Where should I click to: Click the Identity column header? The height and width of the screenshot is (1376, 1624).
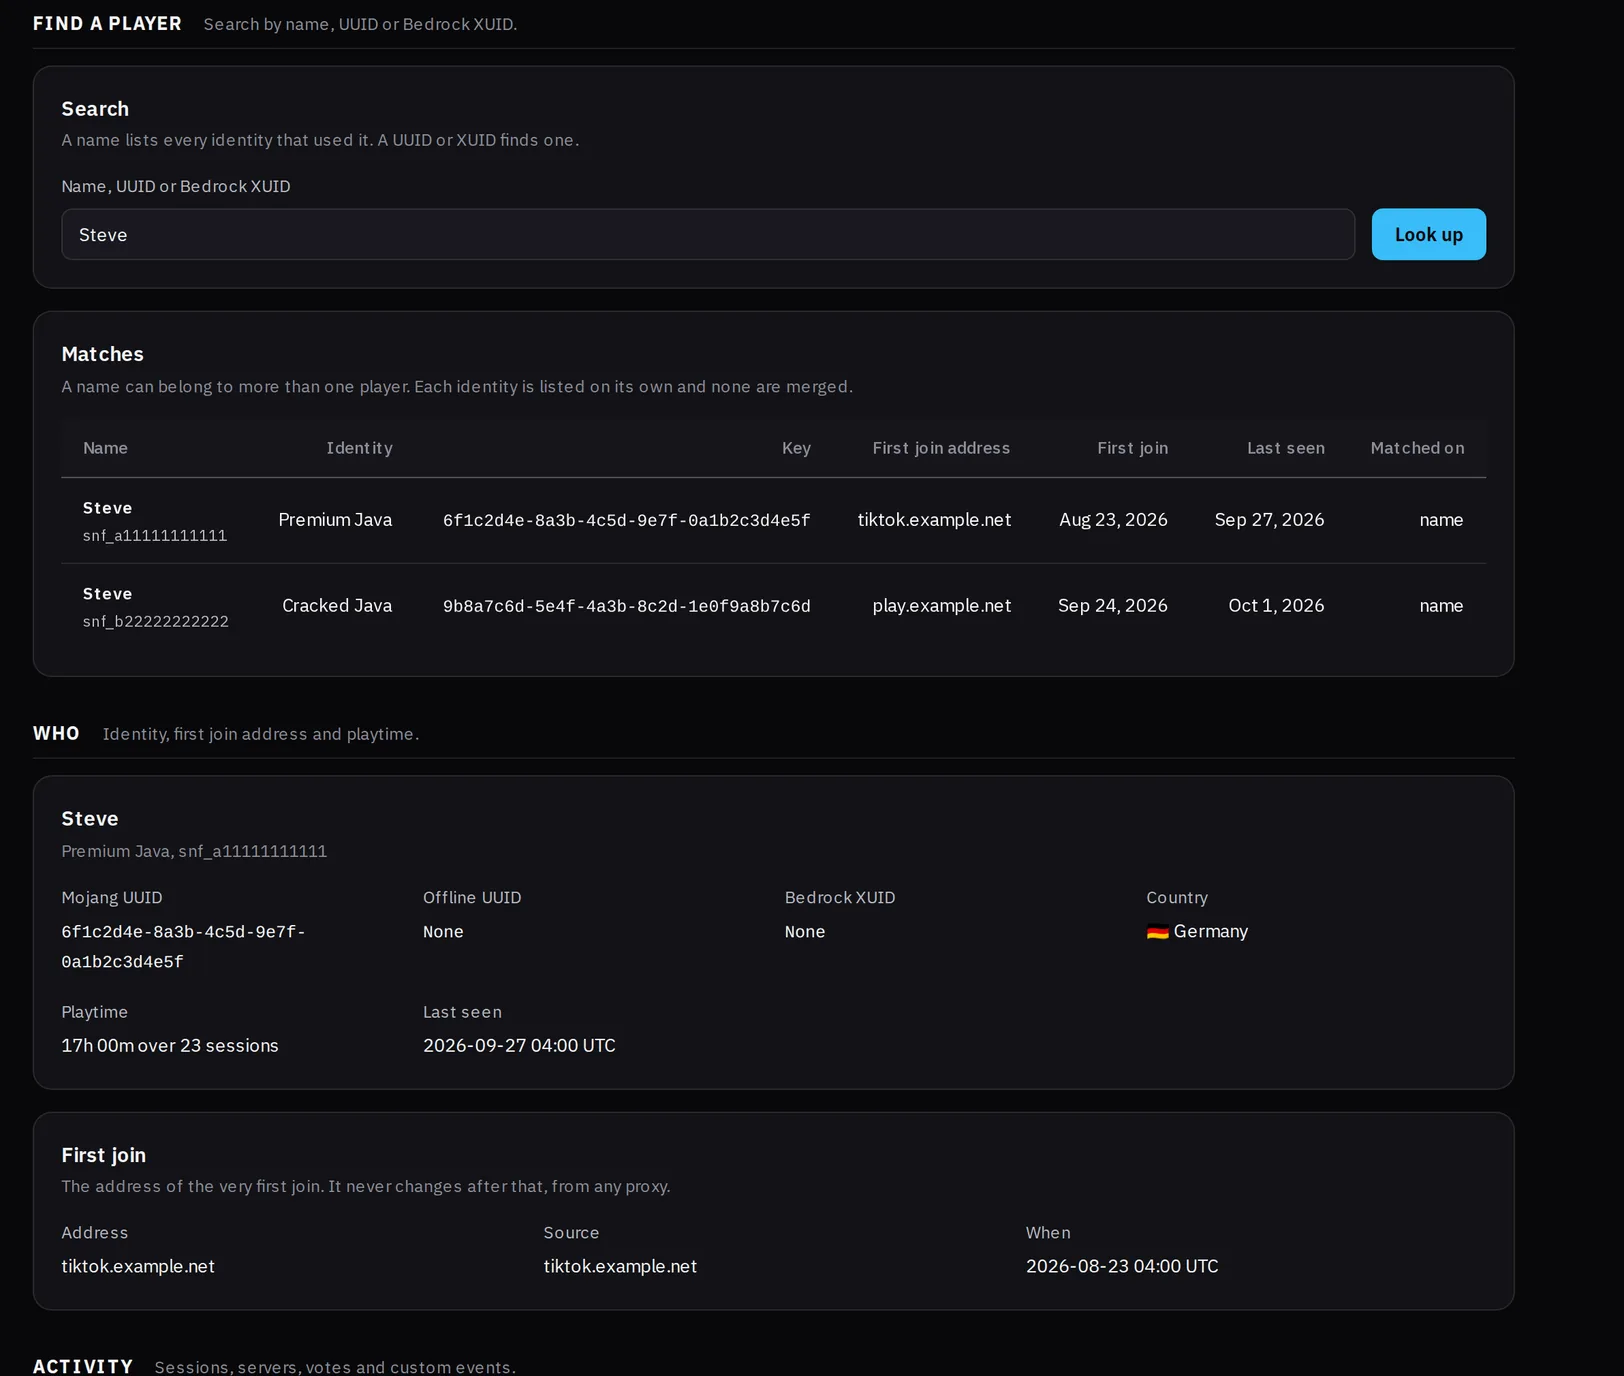[359, 448]
